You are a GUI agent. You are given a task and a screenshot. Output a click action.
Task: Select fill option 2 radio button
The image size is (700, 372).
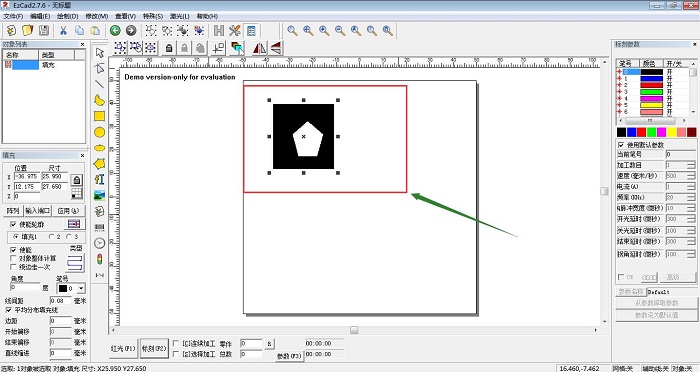(51, 237)
